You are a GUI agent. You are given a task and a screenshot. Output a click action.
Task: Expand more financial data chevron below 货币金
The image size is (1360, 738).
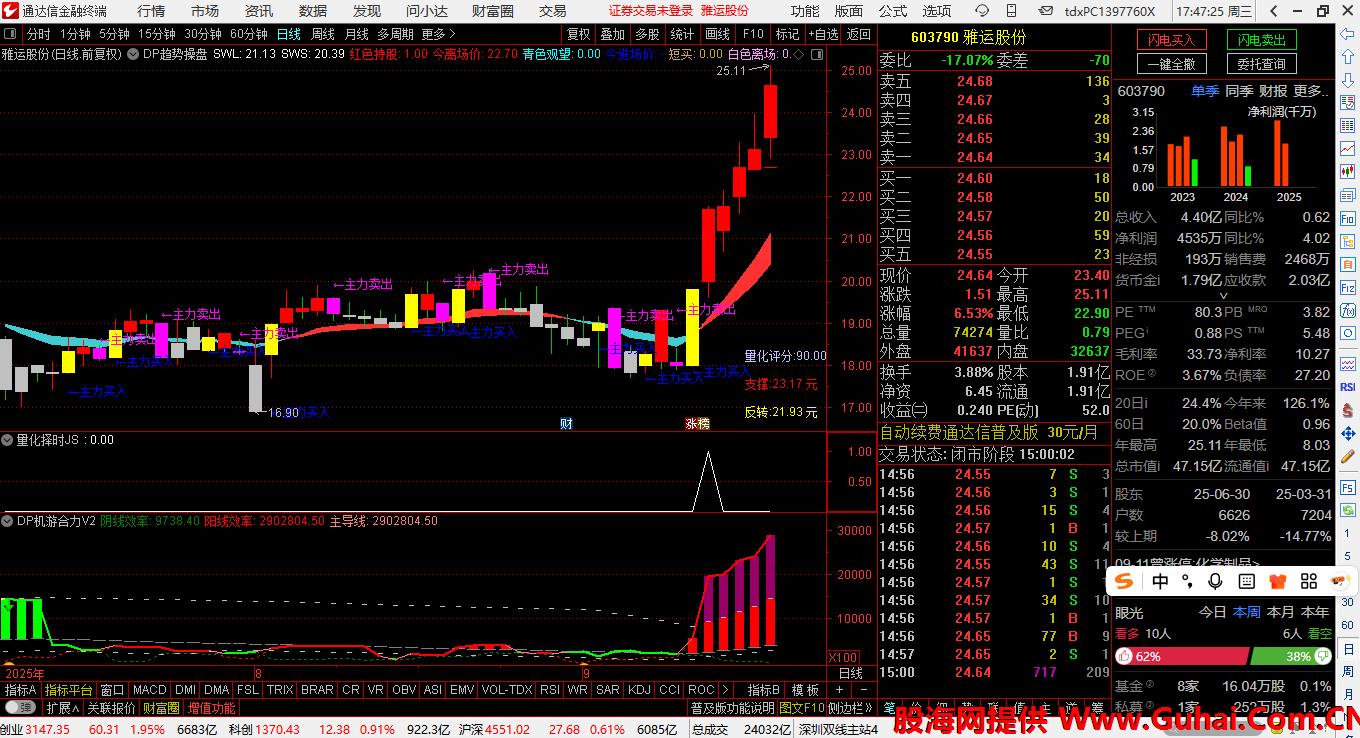click(x=1221, y=296)
